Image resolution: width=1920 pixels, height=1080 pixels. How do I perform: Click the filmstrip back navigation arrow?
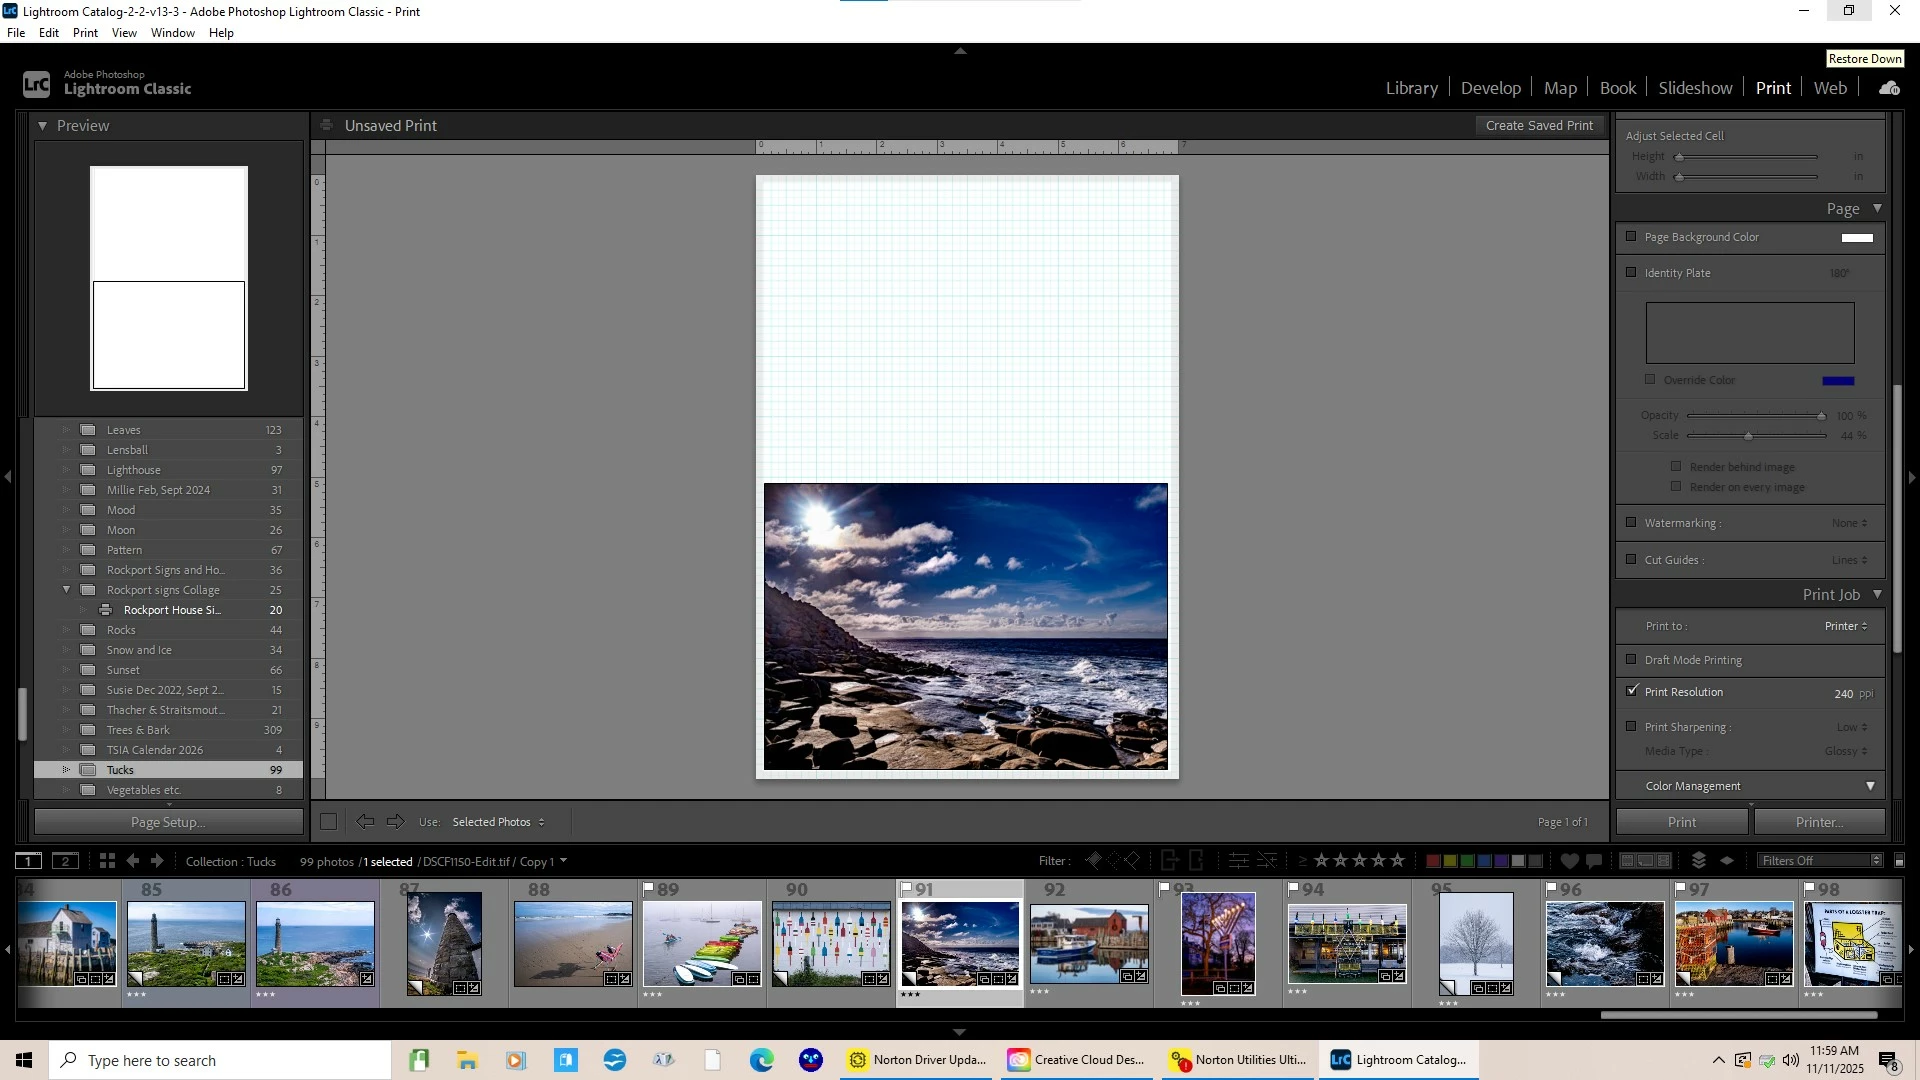132,861
